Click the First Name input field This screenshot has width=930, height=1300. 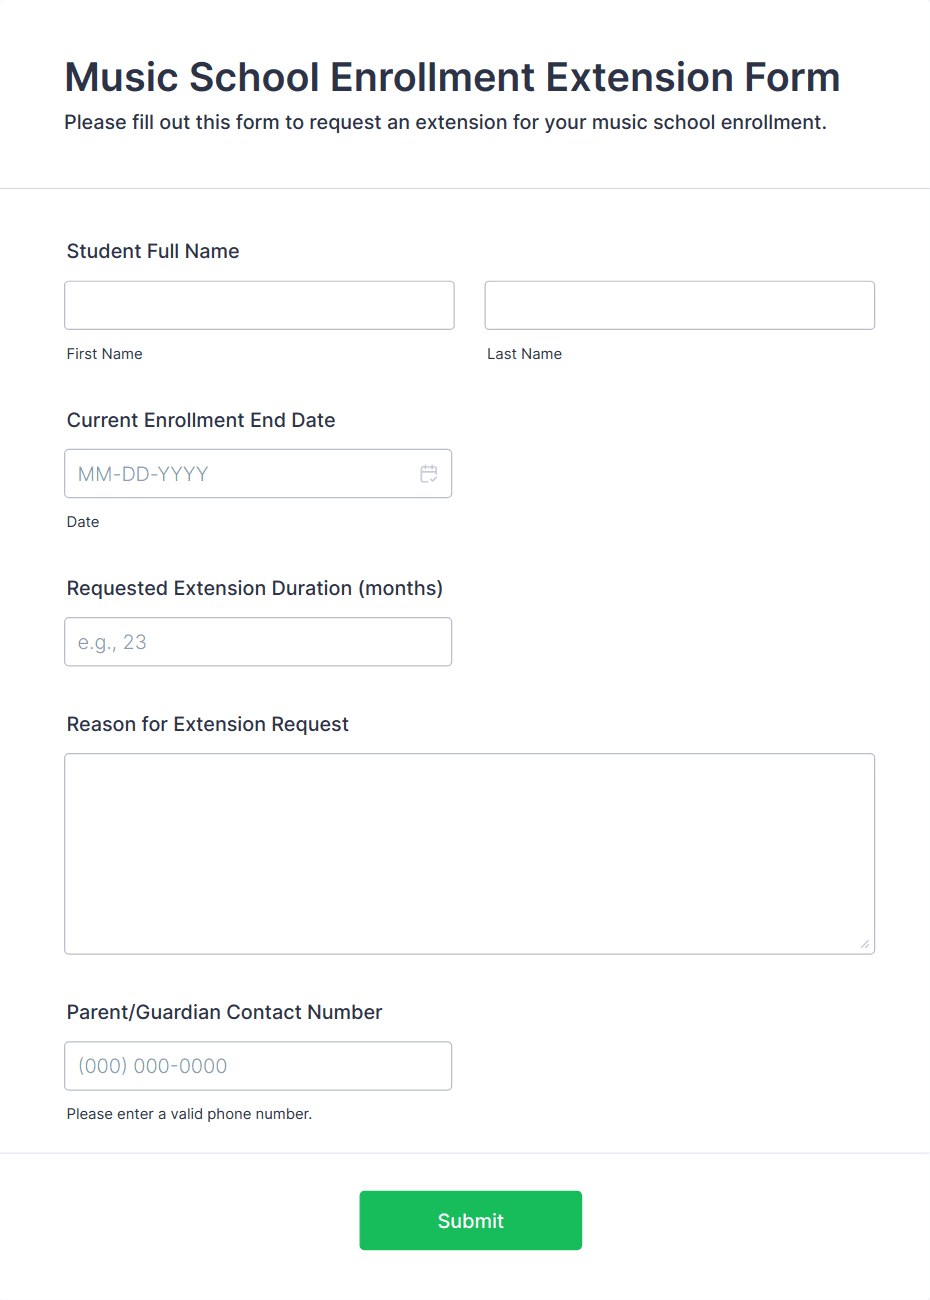tap(259, 305)
